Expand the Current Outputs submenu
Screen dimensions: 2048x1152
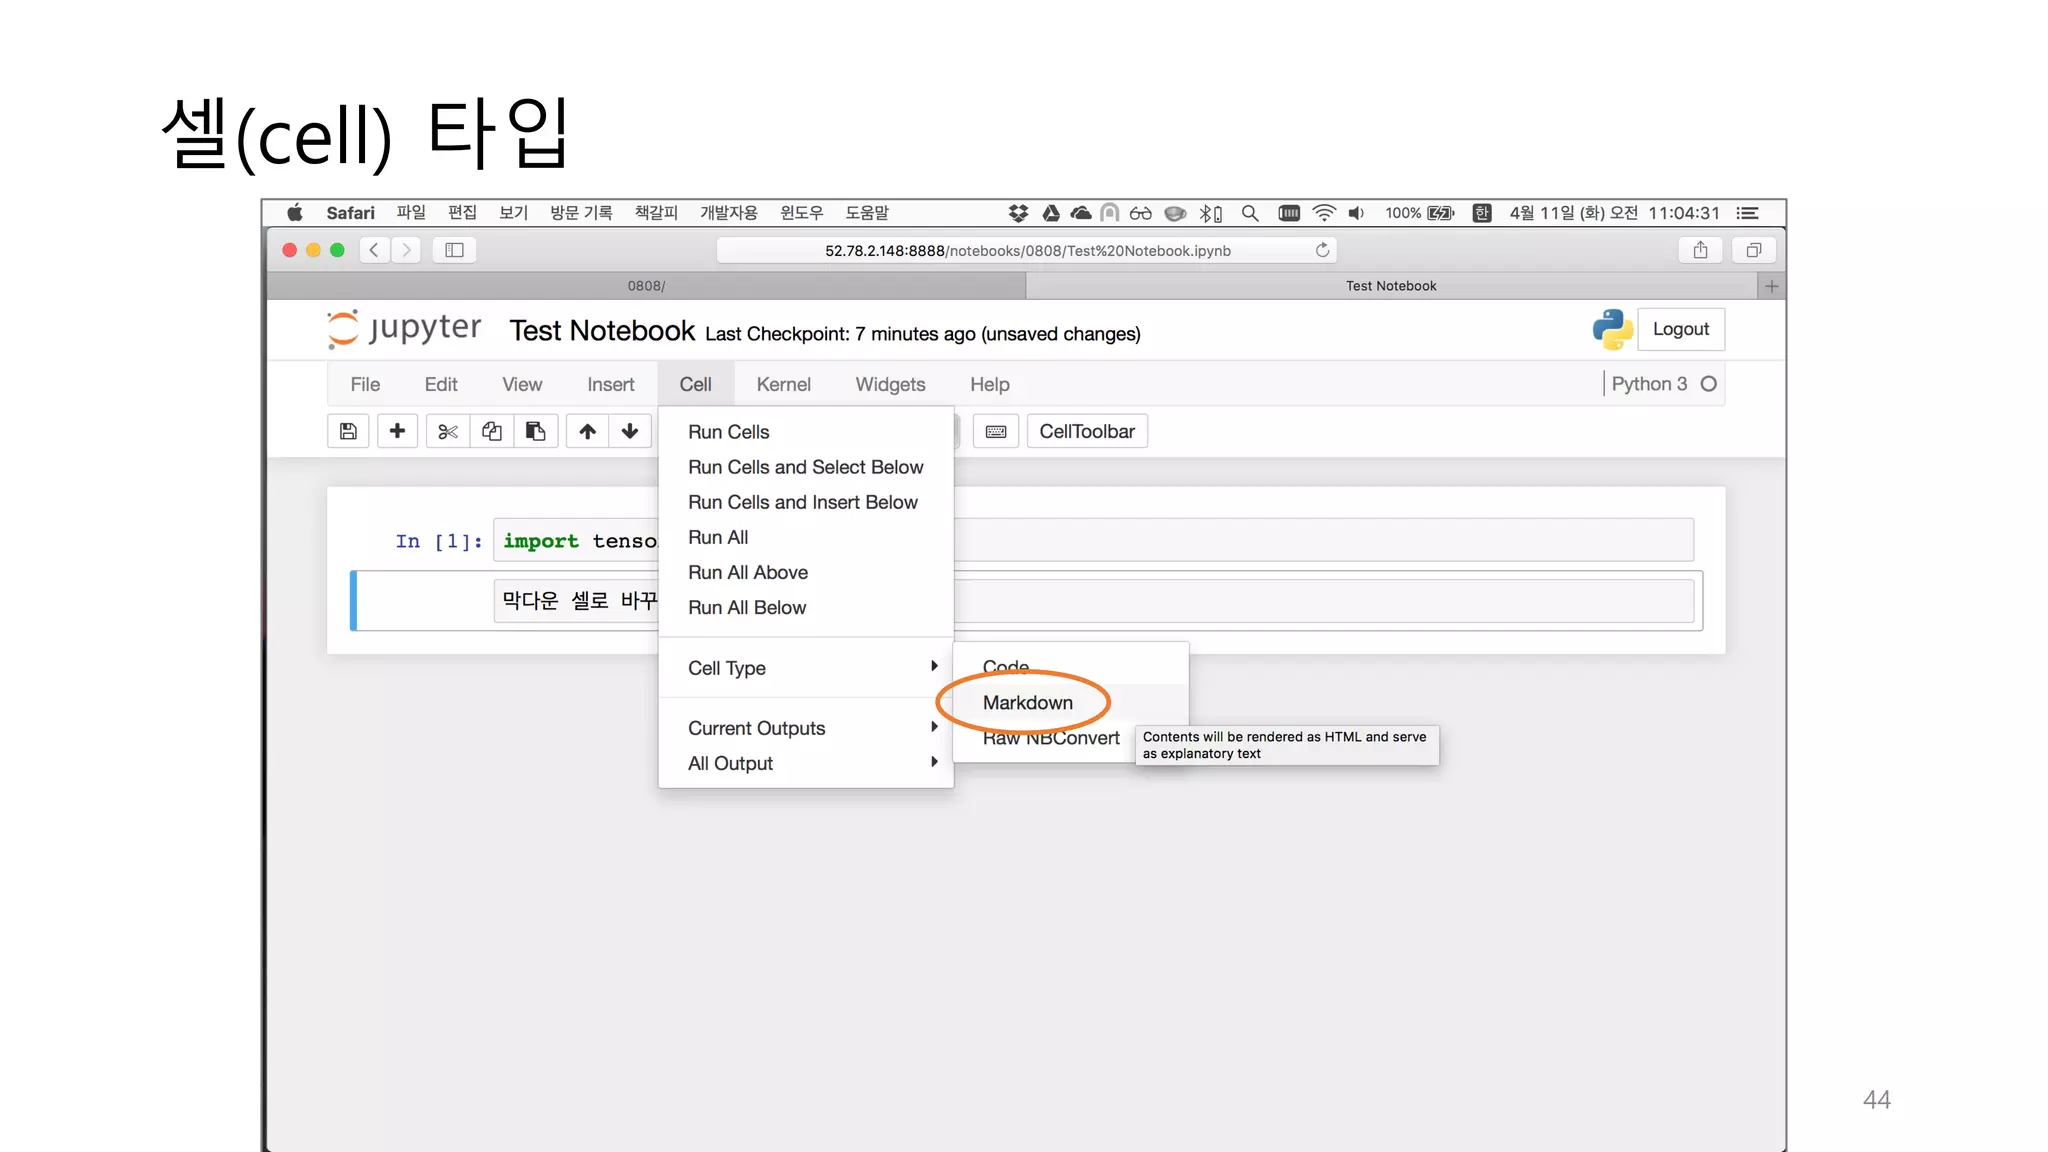pyautogui.click(x=806, y=728)
